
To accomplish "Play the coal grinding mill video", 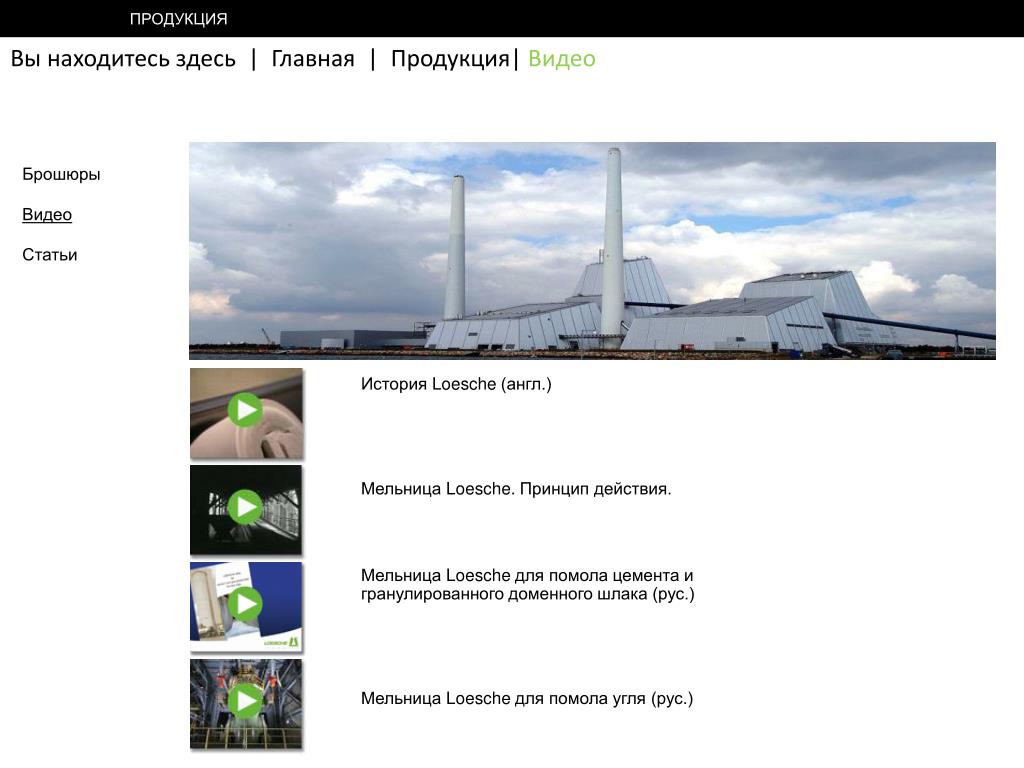I will [x=246, y=701].
